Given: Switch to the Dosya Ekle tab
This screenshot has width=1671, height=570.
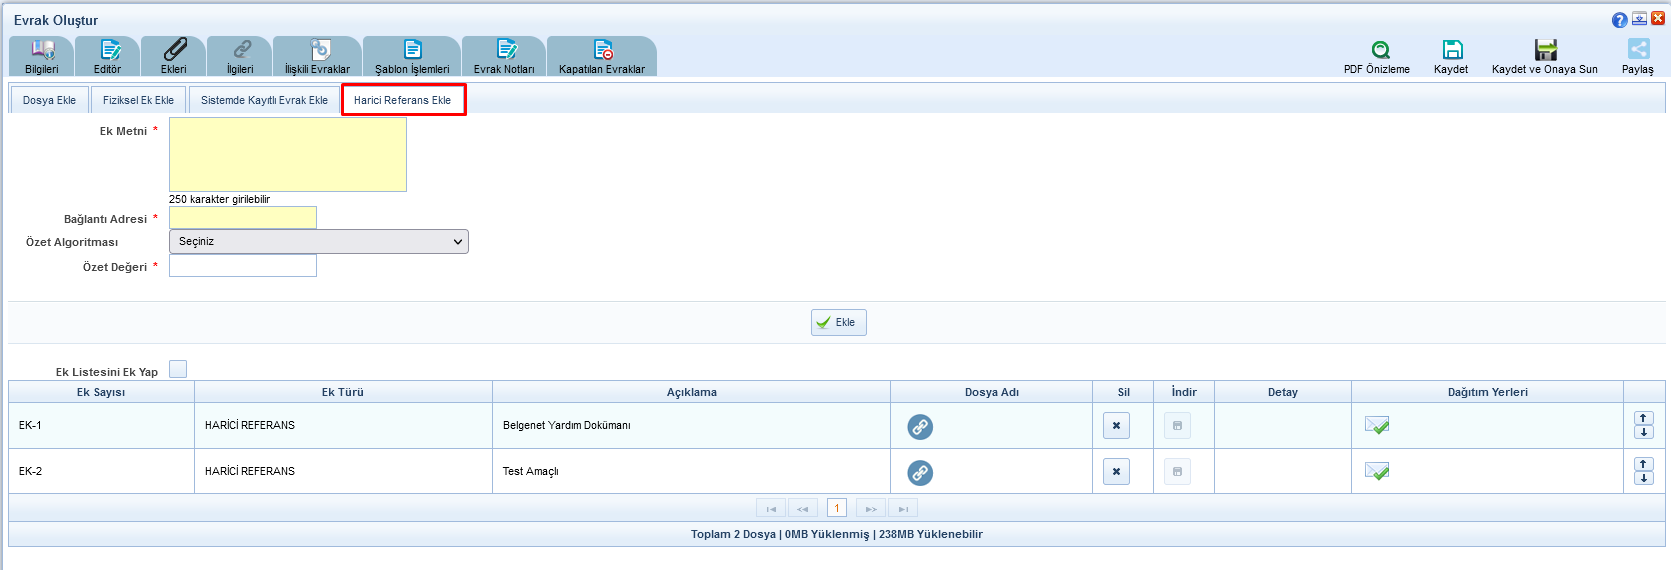Looking at the screenshot, I should tap(49, 100).
